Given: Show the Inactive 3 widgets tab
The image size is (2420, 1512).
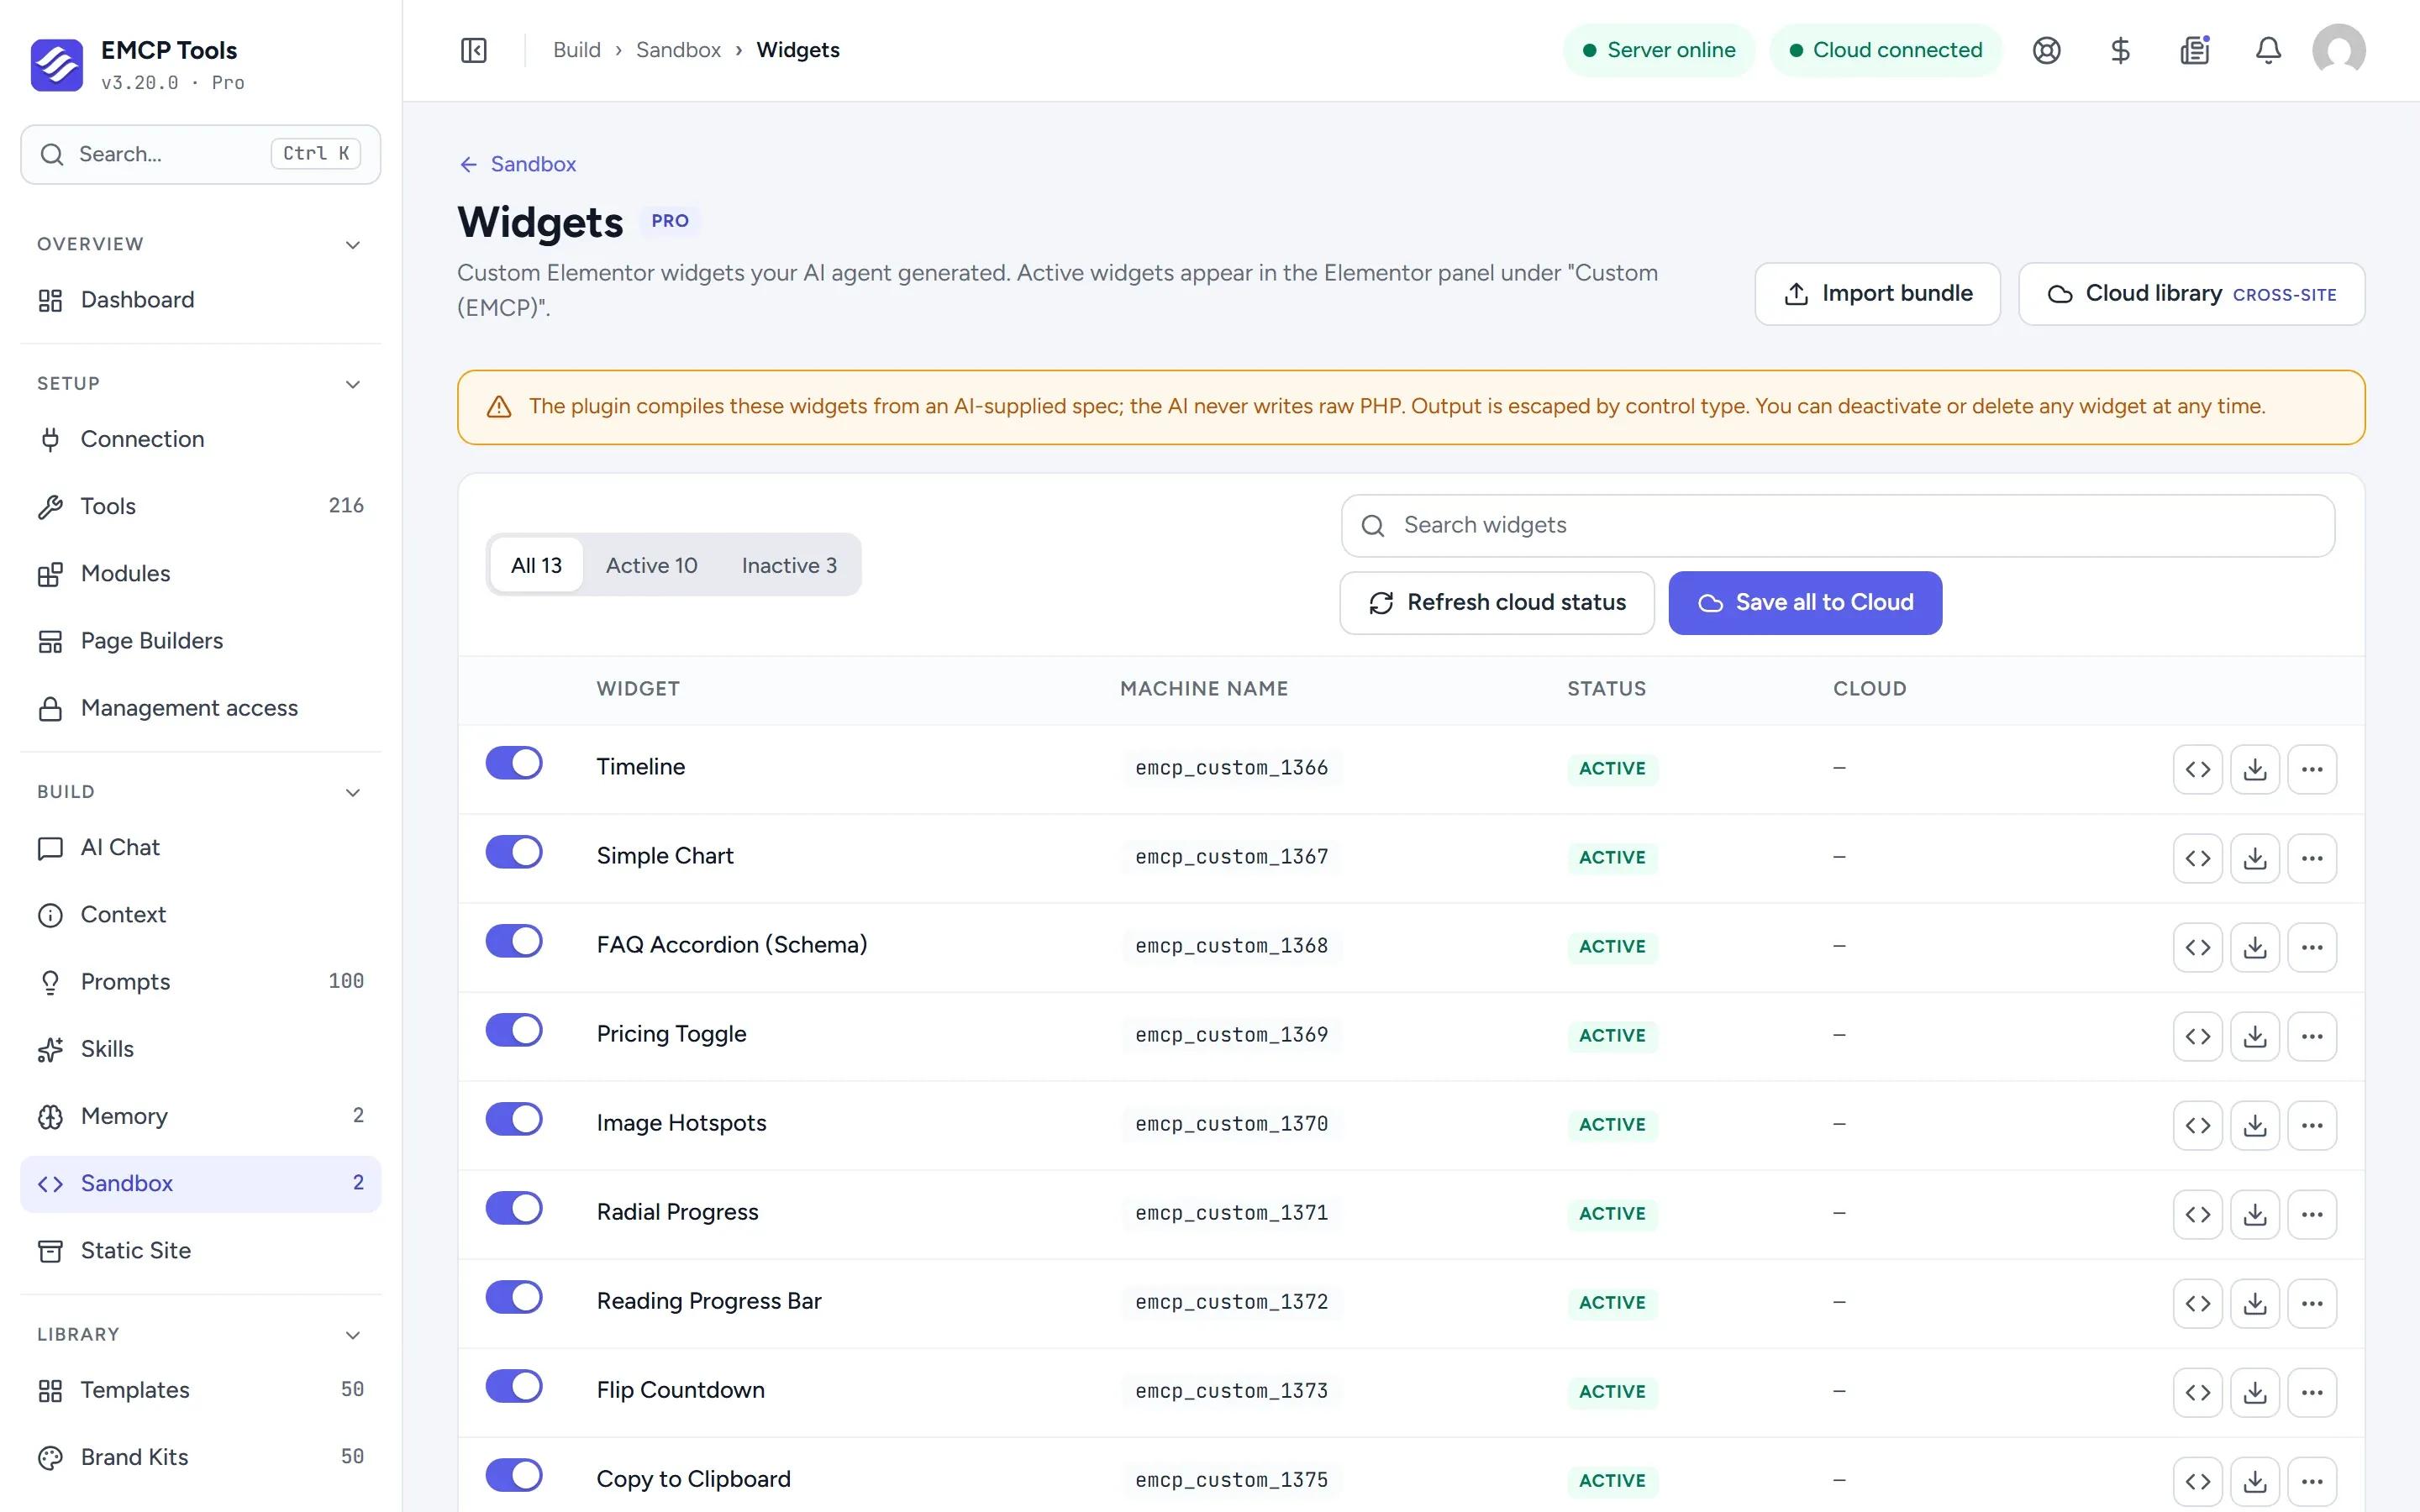Looking at the screenshot, I should (789, 565).
